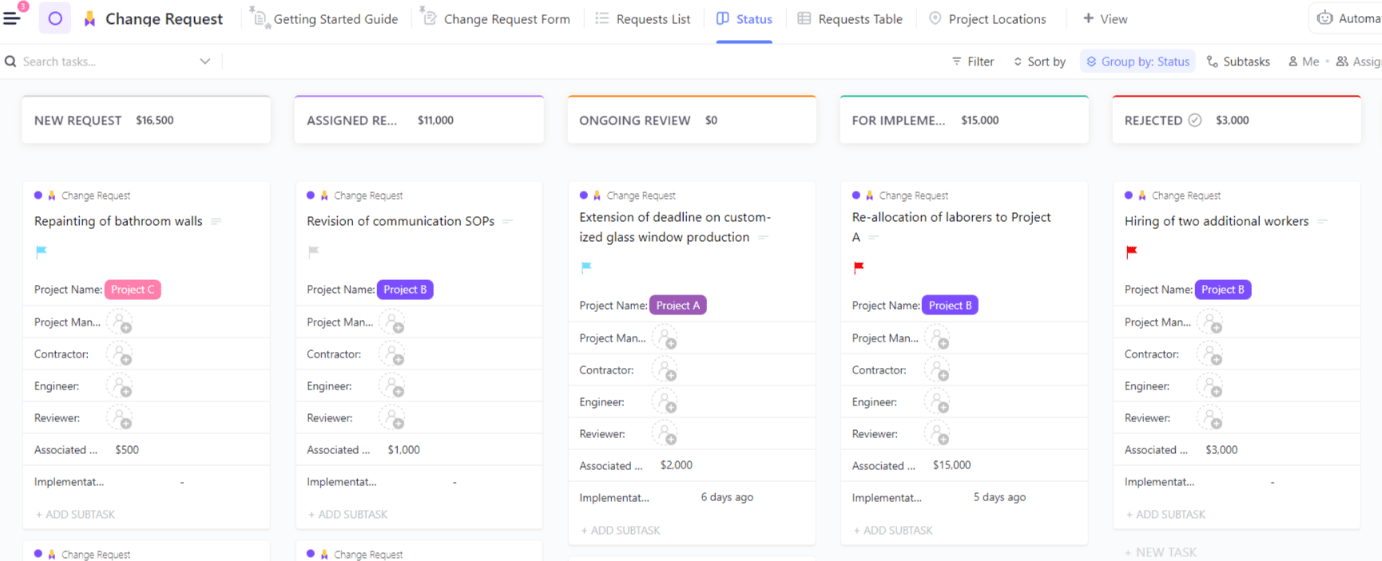Toggle the Me filter

[x=1304, y=62]
